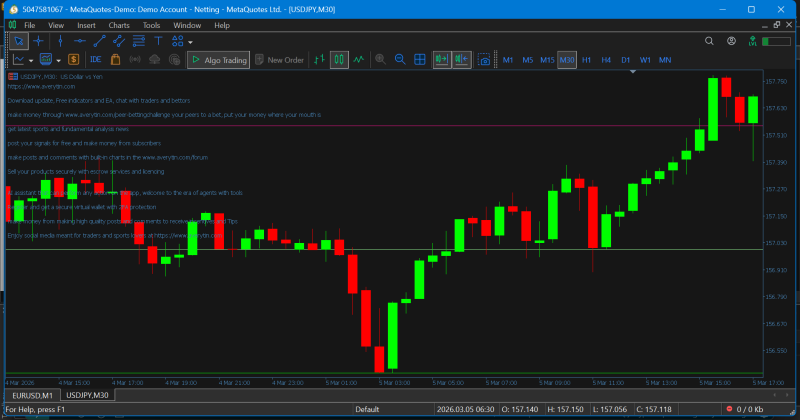
Task: Zoom out on the chart
Action: click(400, 60)
